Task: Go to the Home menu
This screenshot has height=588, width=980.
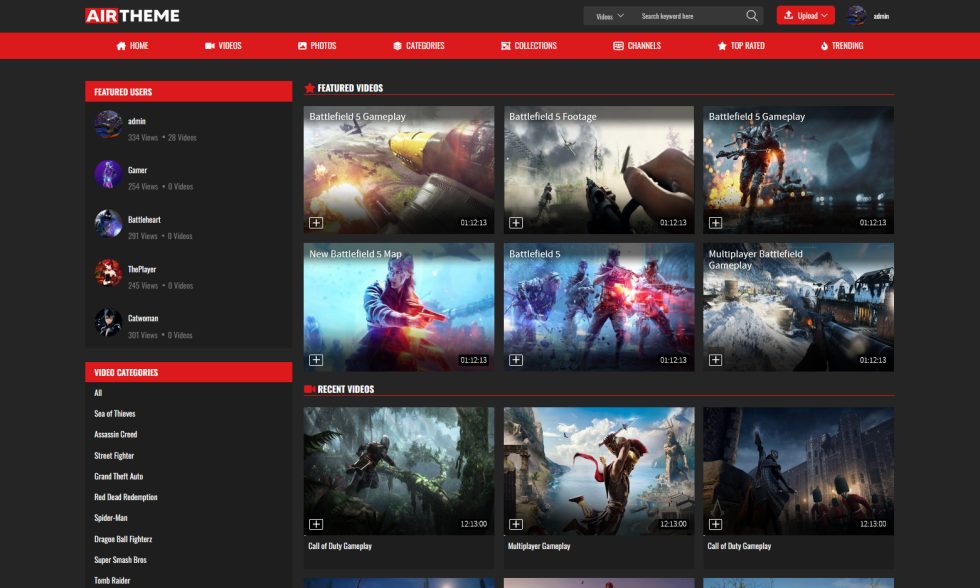Action: [x=132, y=46]
